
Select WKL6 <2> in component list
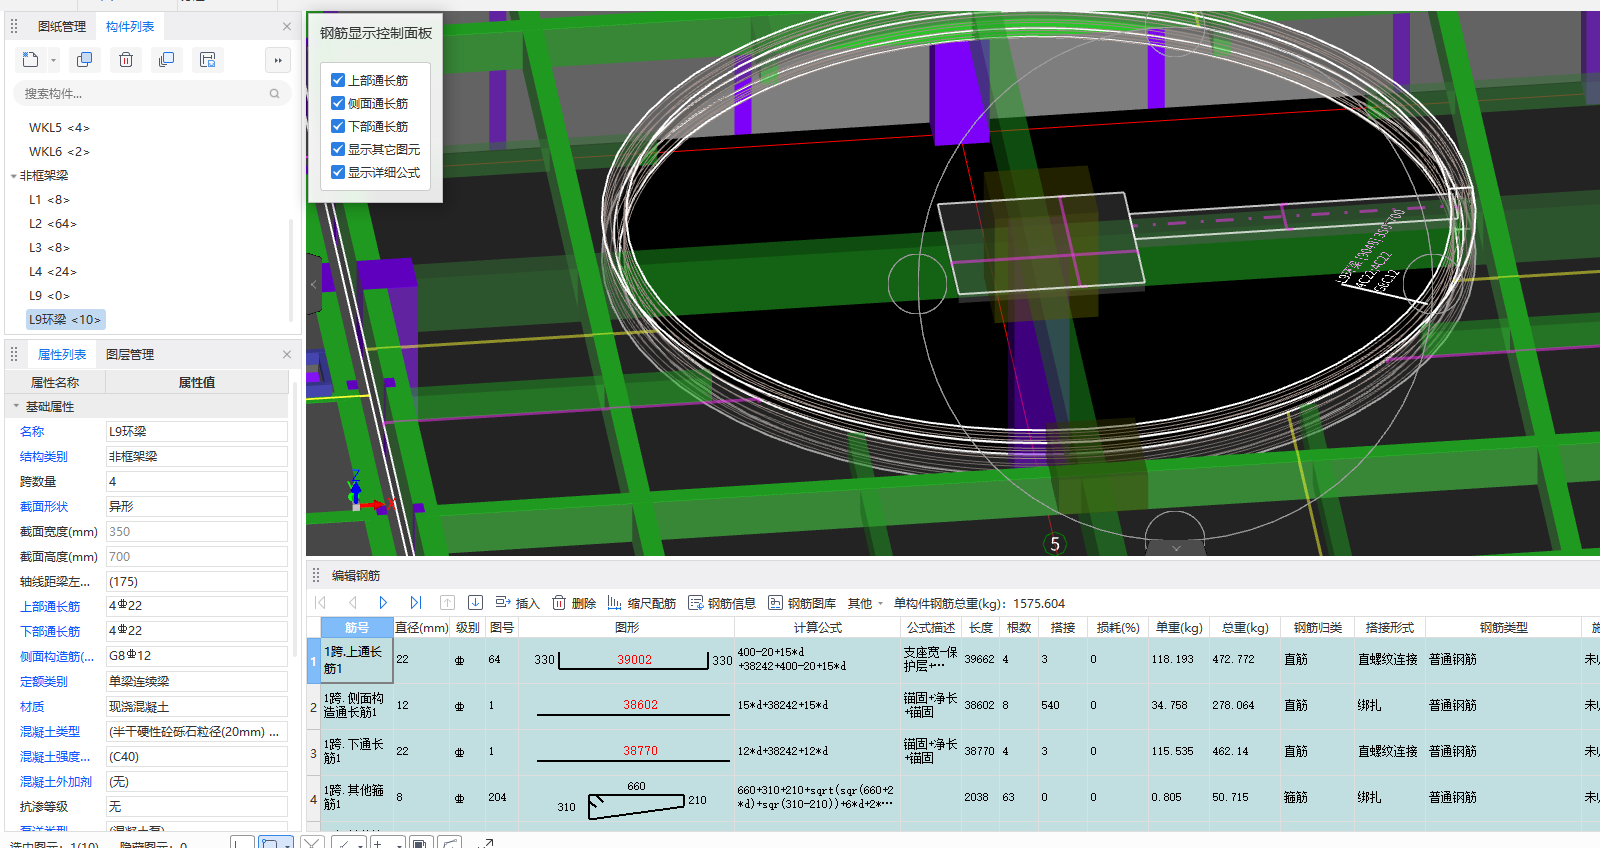point(59,152)
